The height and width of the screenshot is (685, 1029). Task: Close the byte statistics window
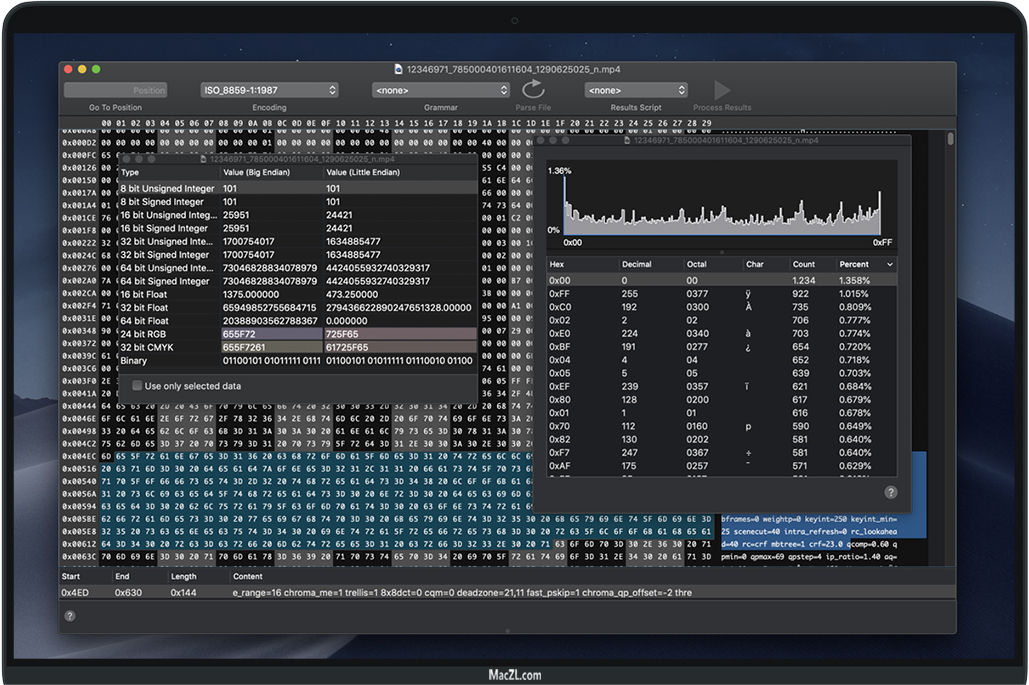click(541, 140)
